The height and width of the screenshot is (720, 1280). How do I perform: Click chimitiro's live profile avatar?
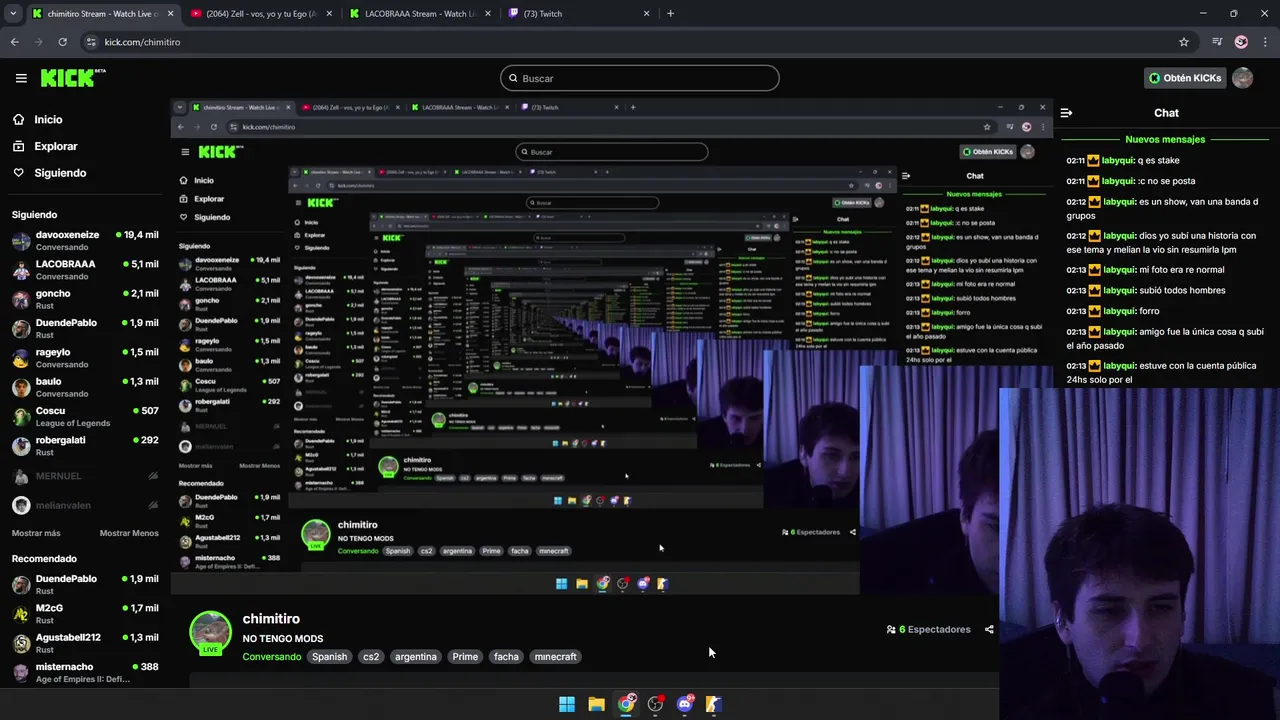pyautogui.click(x=210, y=633)
